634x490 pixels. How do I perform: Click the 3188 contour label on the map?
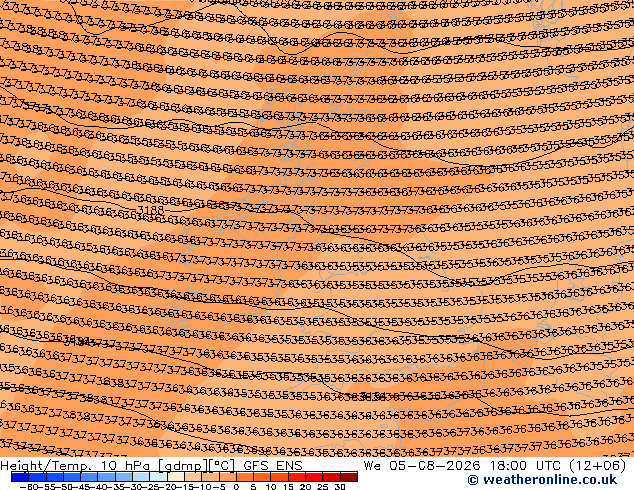(x=151, y=210)
